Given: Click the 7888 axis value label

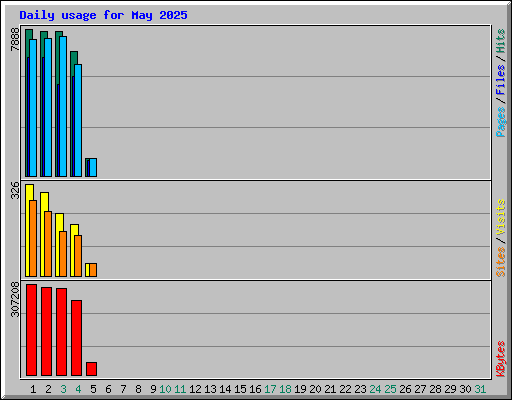Looking at the screenshot, I should pyautogui.click(x=15, y=39).
